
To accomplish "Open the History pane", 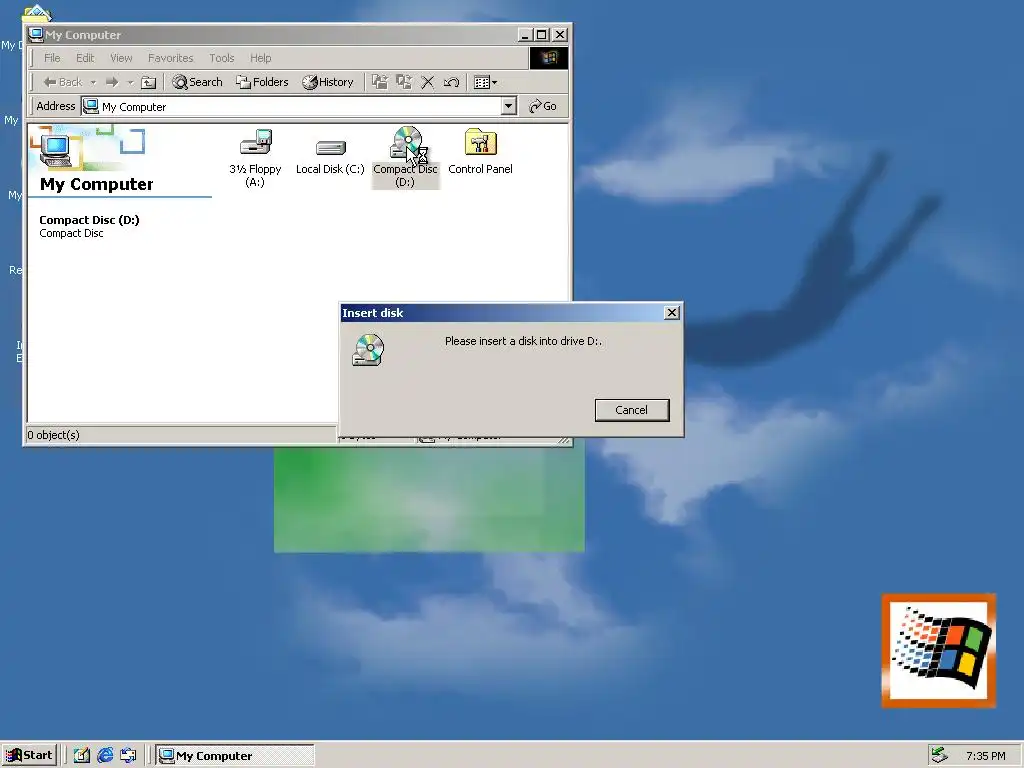I will click(328, 82).
